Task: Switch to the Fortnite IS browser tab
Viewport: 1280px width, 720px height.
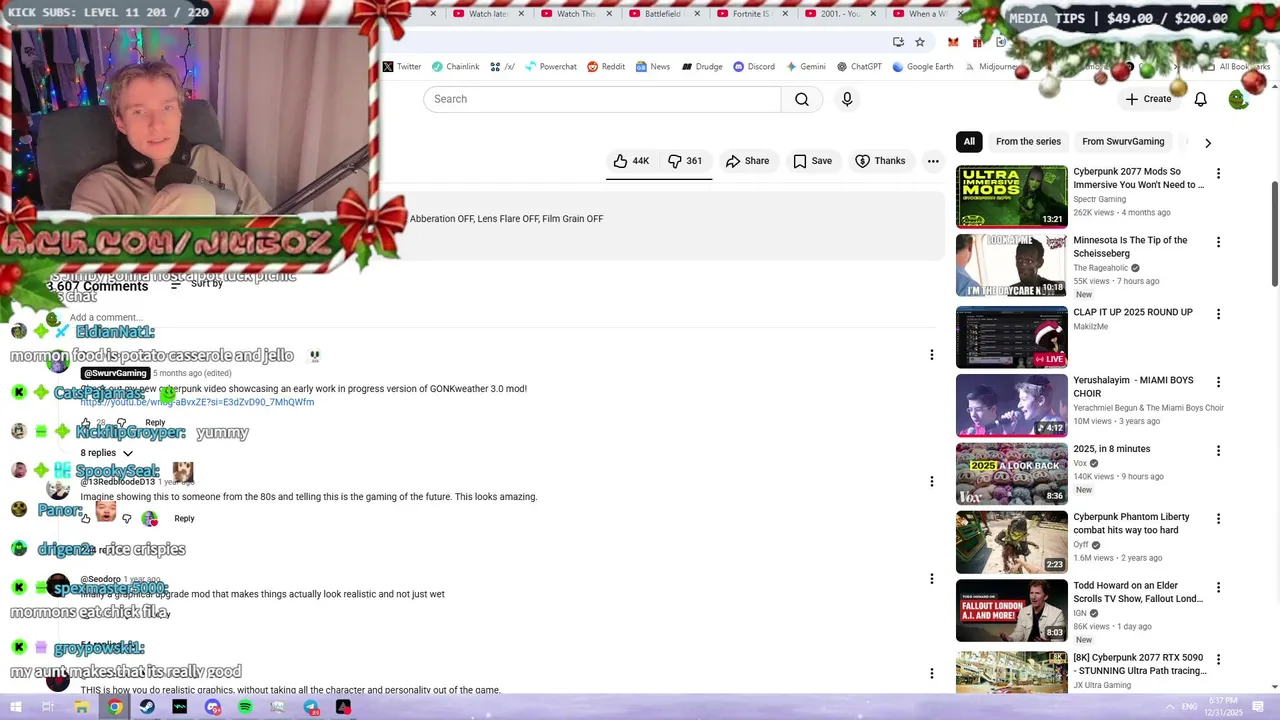Action: (752, 14)
